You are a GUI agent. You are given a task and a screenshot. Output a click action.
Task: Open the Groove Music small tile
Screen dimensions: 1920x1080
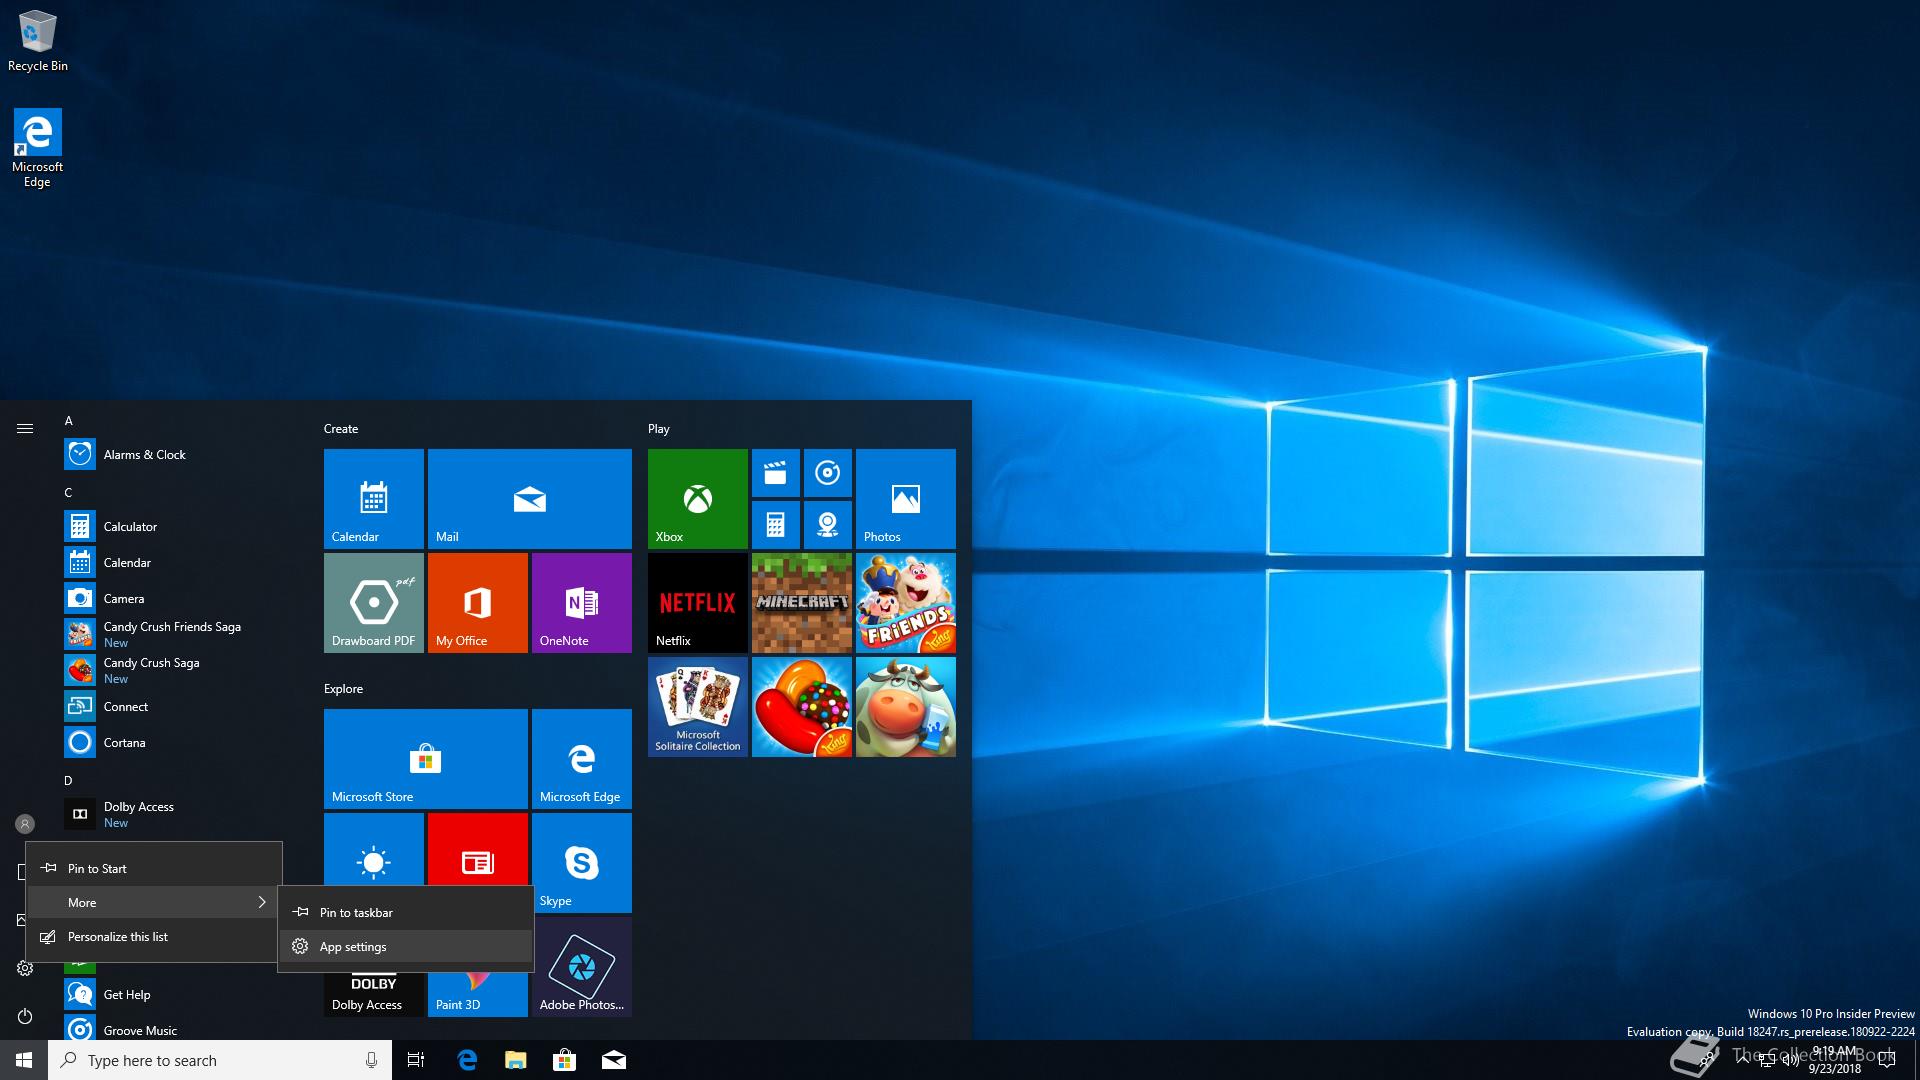pyautogui.click(x=827, y=472)
